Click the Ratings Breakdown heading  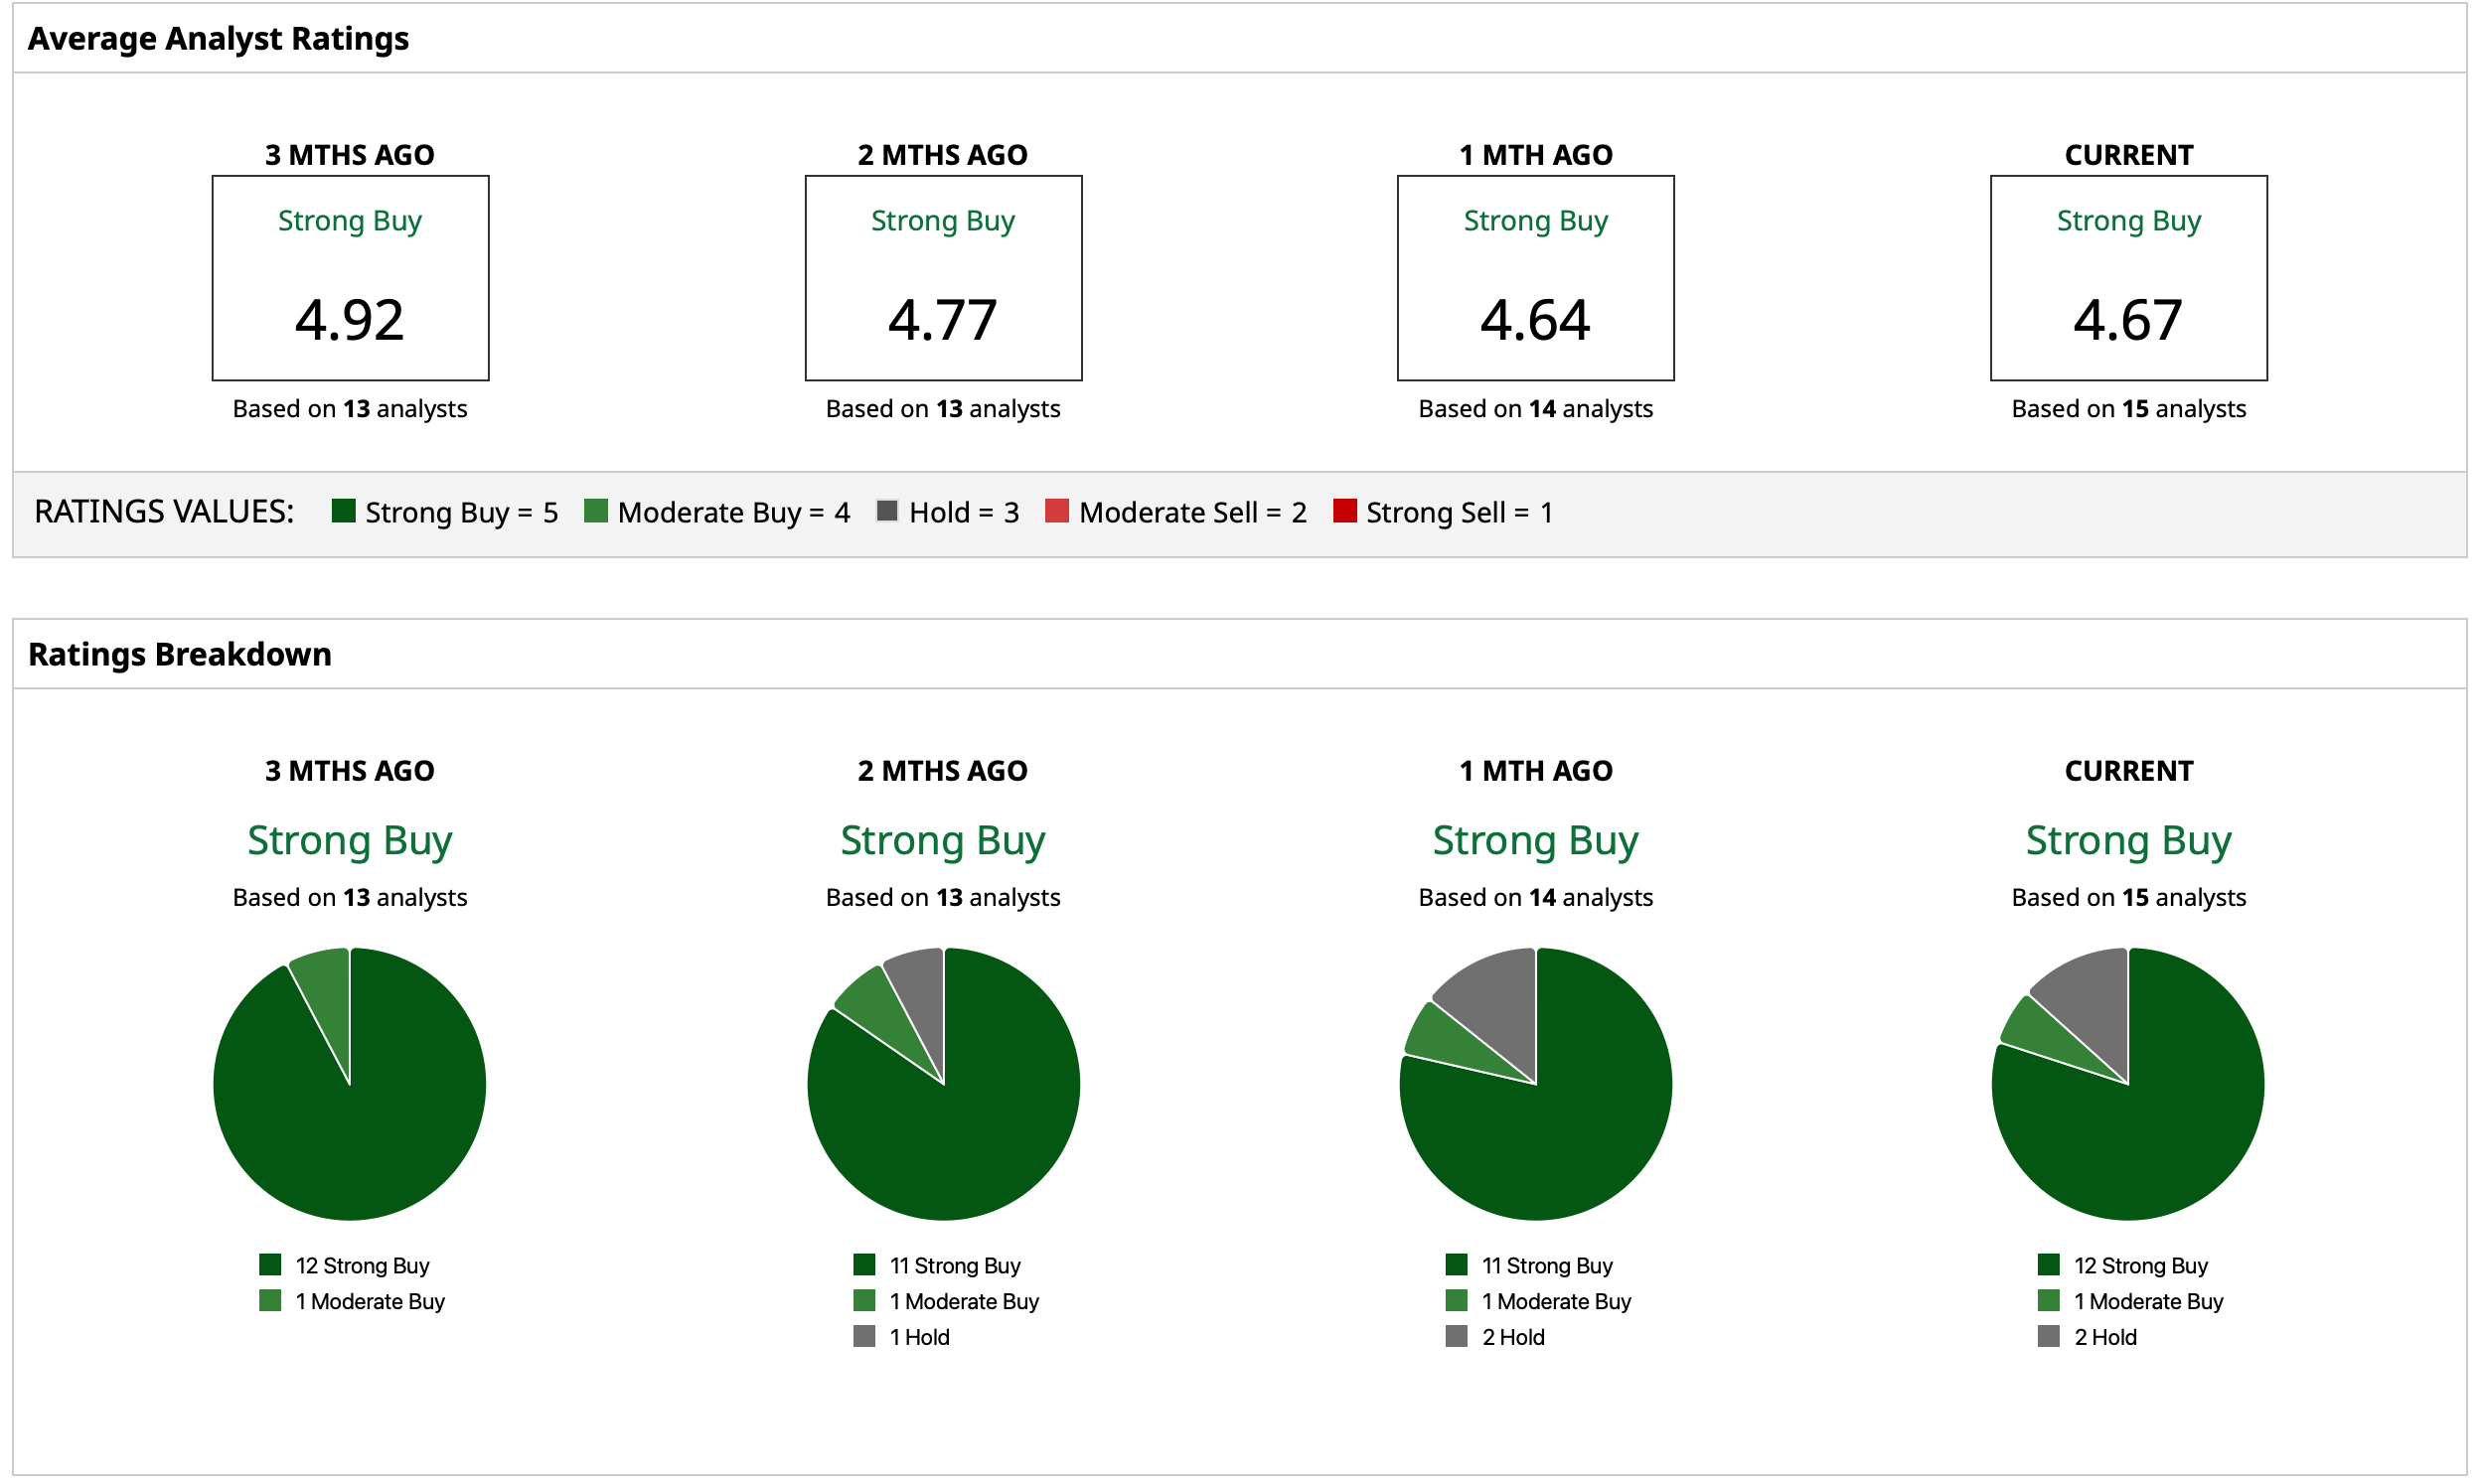[x=180, y=654]
